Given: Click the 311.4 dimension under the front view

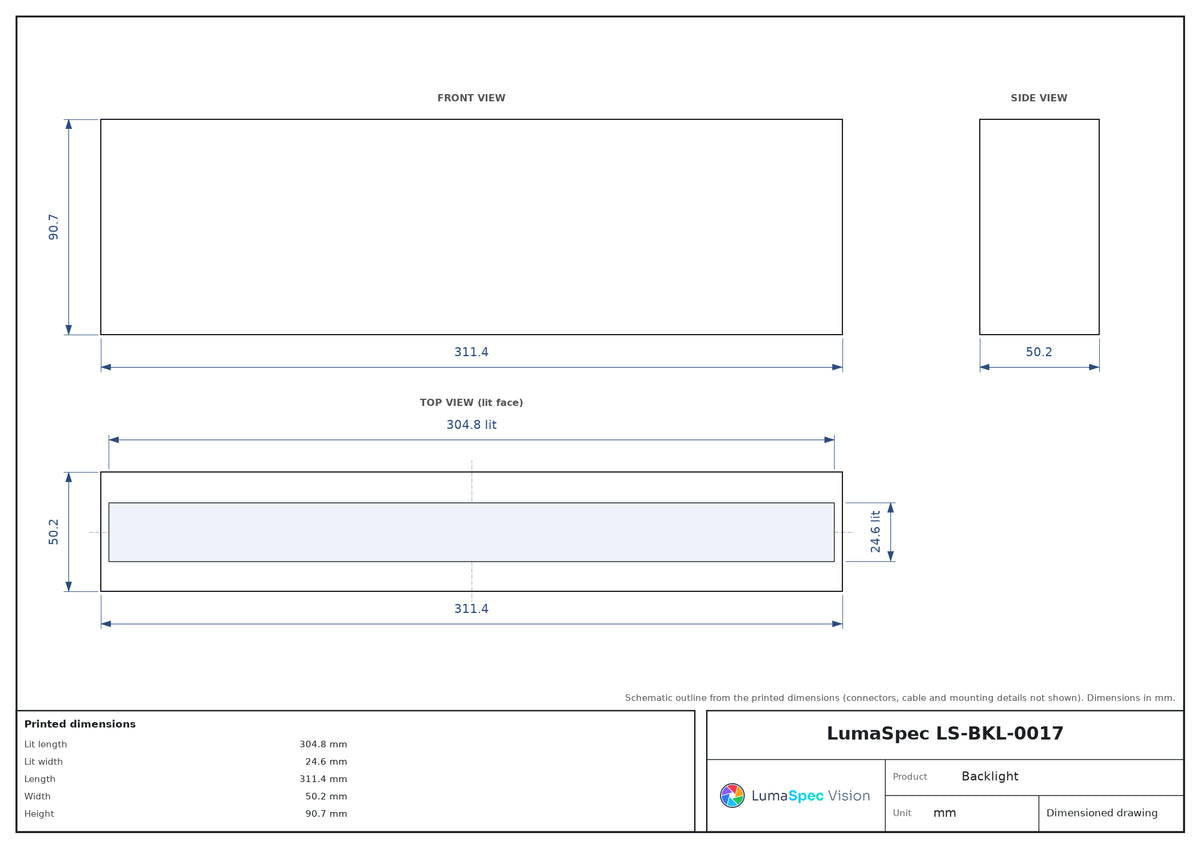Looking at the screenshot, I should tap(471, 352).
